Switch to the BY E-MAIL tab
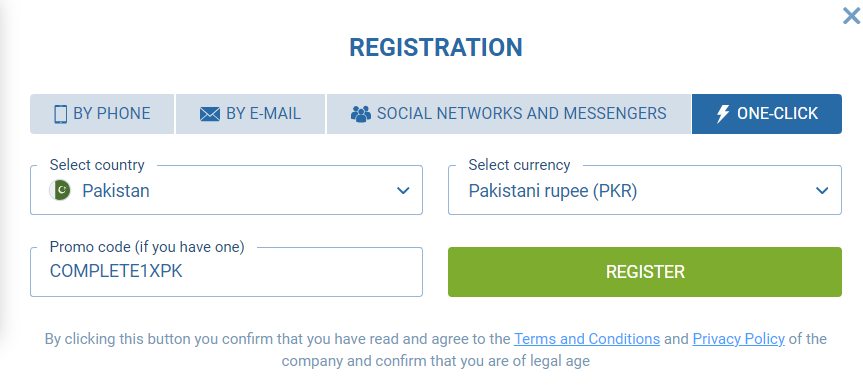Screen dimensions: 863x392 tap(250, 114)
